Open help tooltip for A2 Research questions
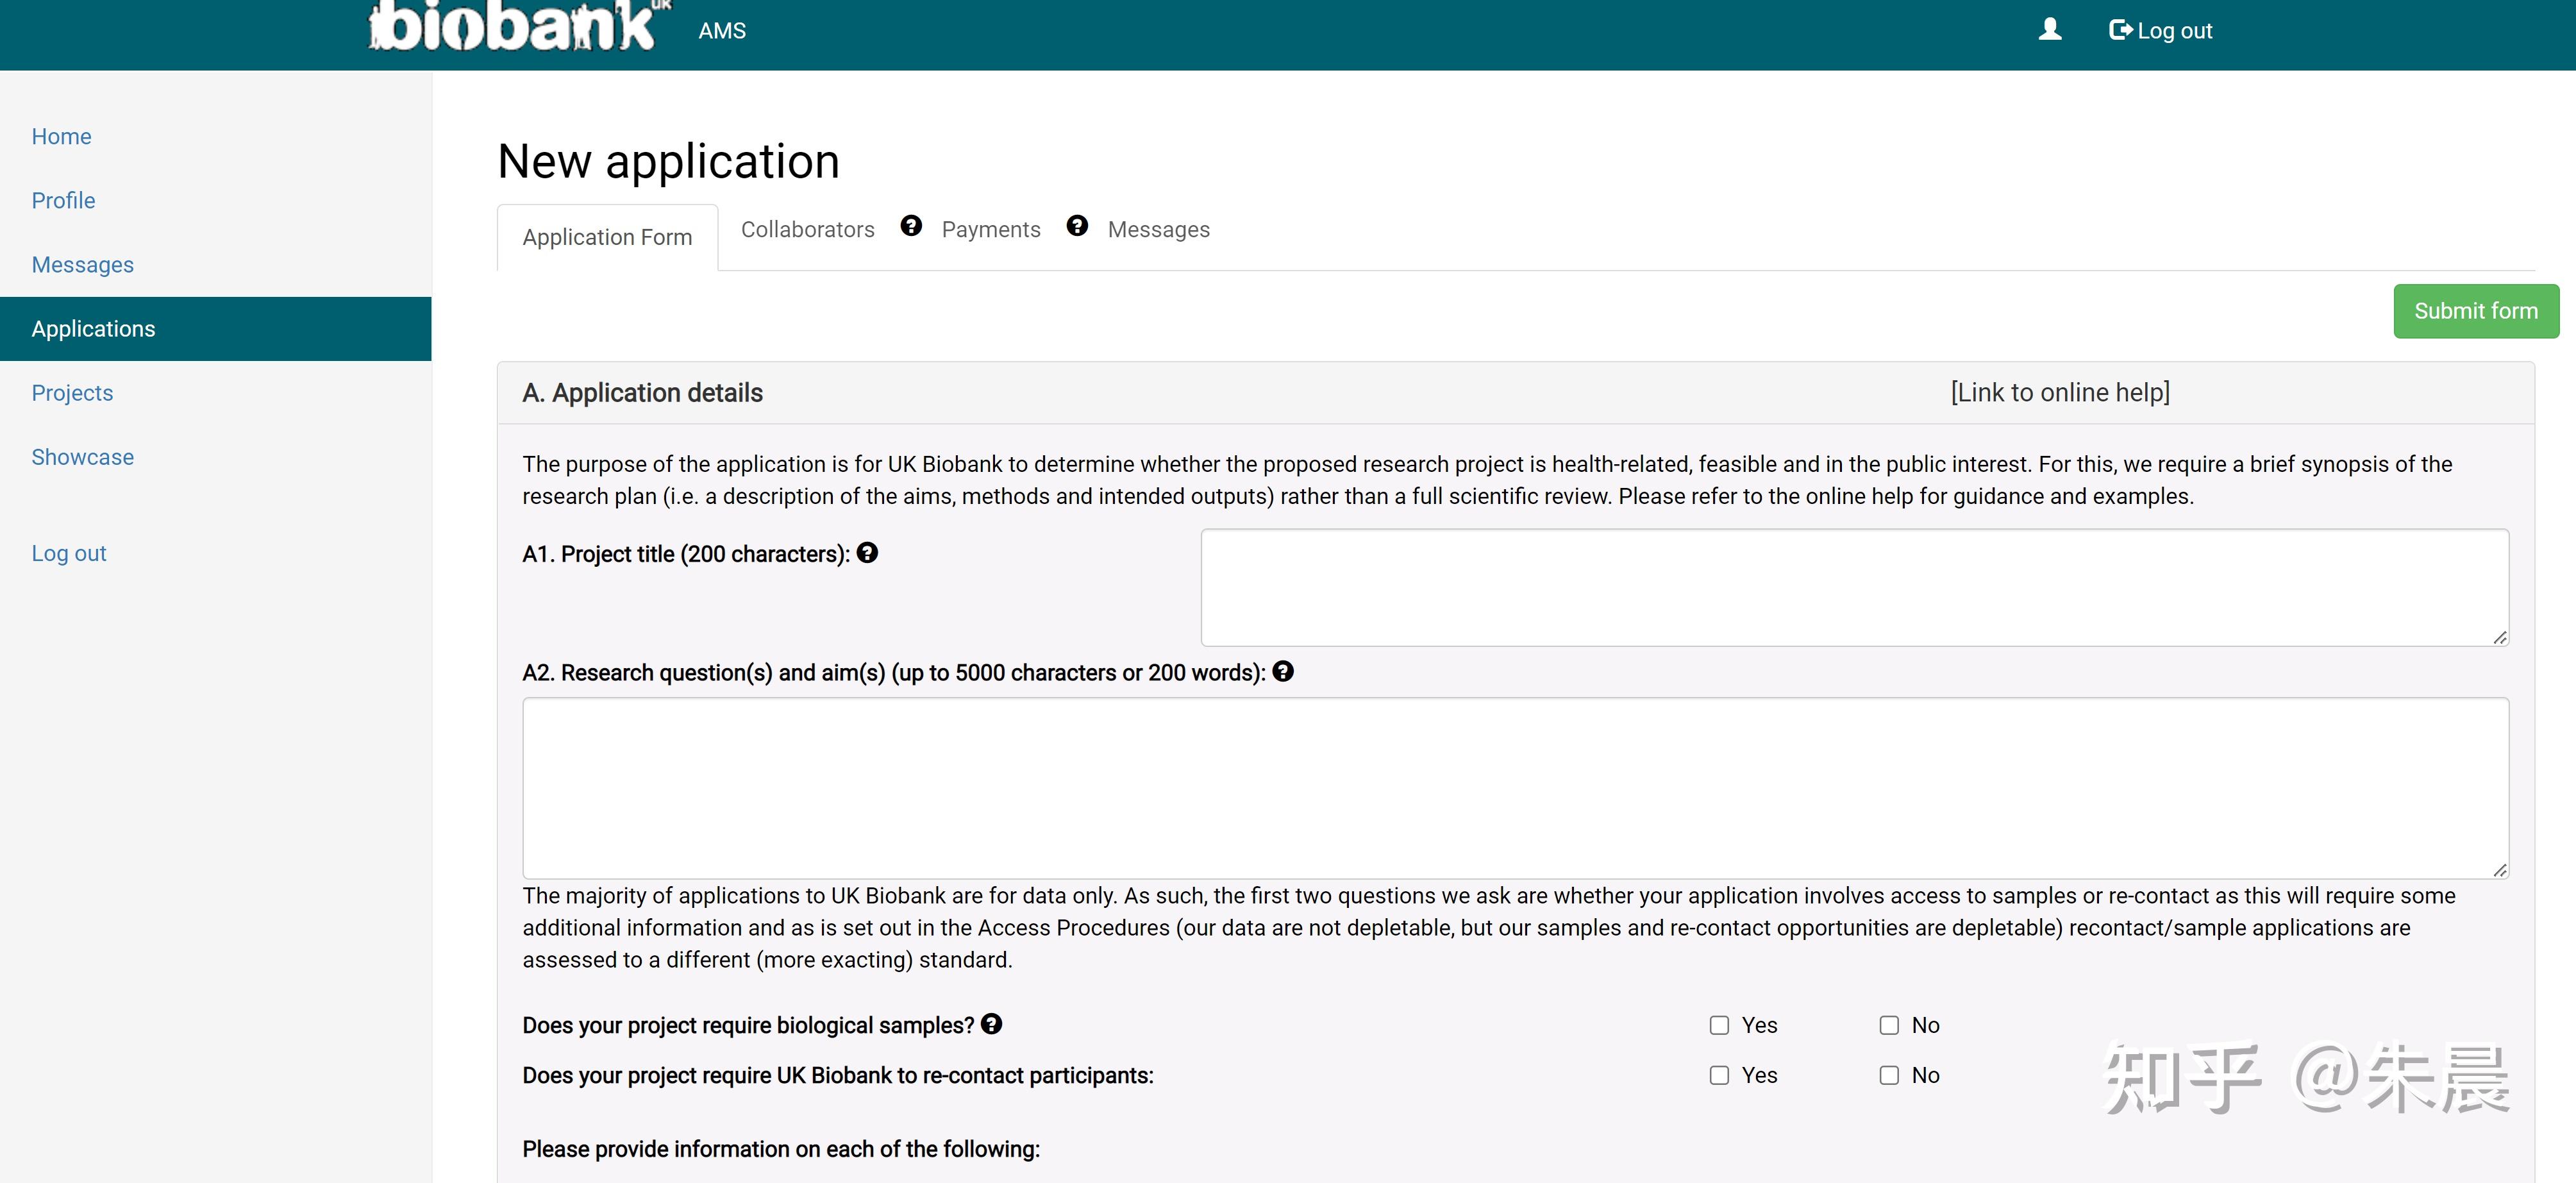The width and height of the screenshot is (2576, 1183). click(x=1283, y=672)
